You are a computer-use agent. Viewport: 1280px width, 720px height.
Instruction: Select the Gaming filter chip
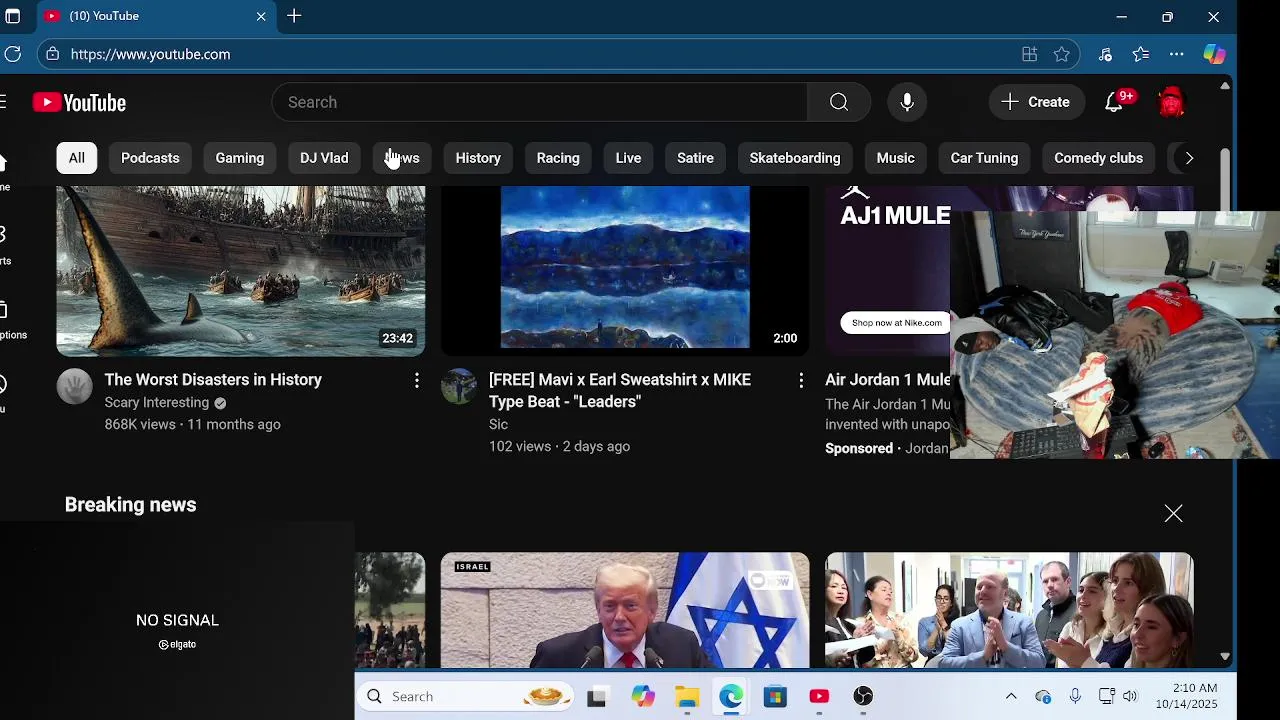(240, 158)
